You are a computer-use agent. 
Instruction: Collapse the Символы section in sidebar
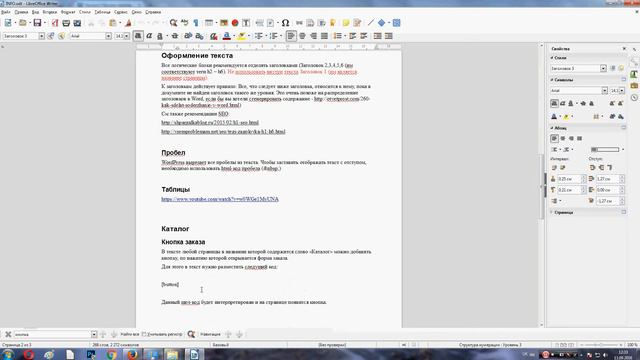[x=552, y=80]
